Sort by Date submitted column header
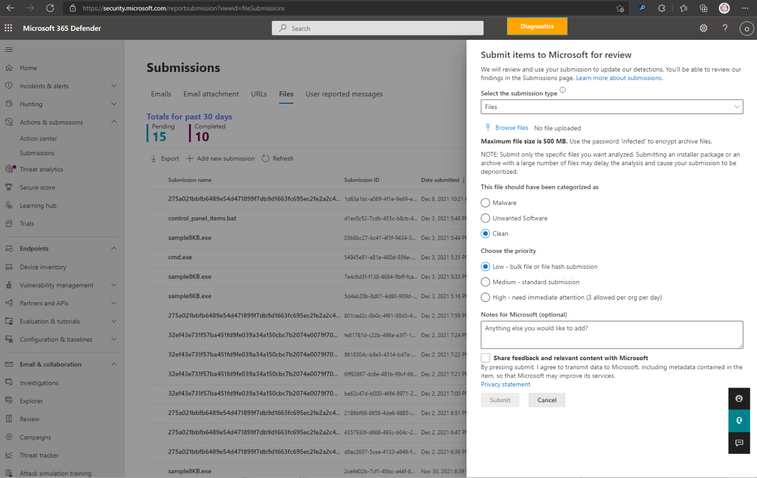757x478 pixels. click(x=442, y=180)
